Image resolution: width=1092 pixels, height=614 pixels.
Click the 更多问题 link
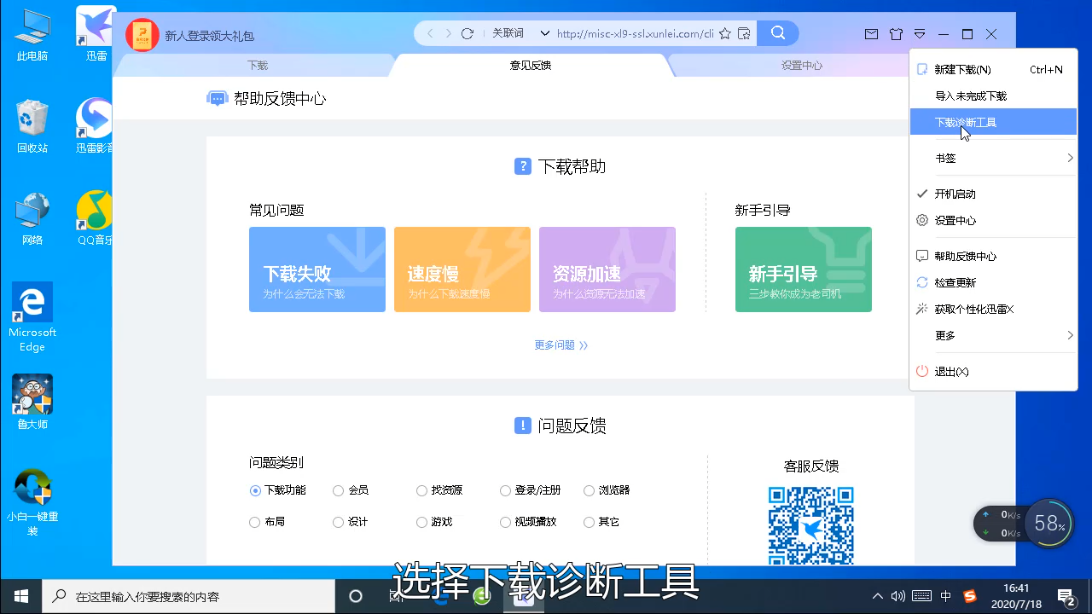560,345
